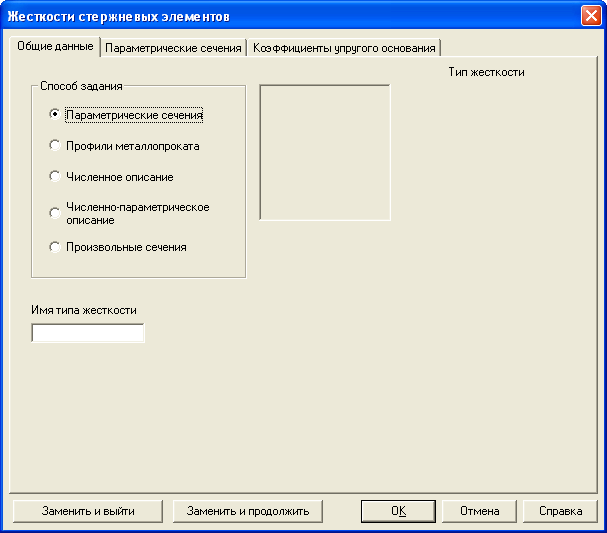Click the Заменить и продолжить button
The height and width of the screenshot is (533, 607).
pos(248,511)
